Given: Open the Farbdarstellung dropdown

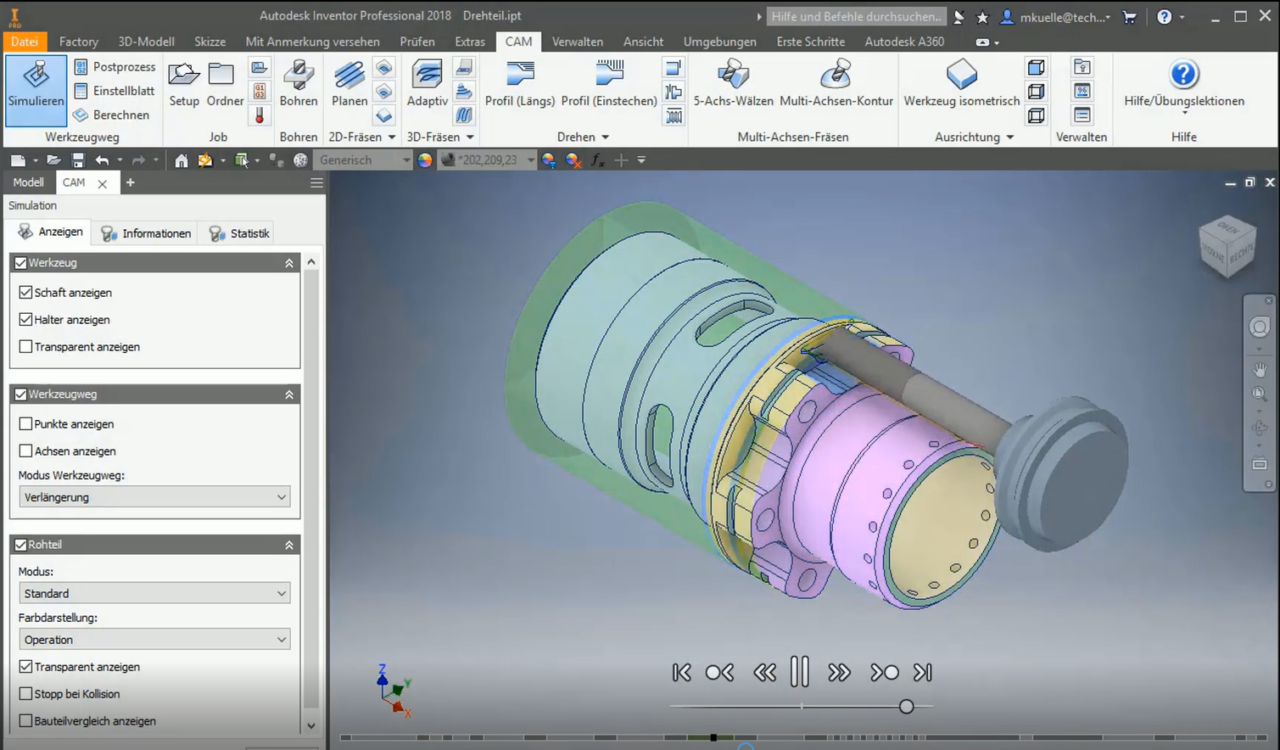Looking at the screenshot, I should (x=154, y=639).
